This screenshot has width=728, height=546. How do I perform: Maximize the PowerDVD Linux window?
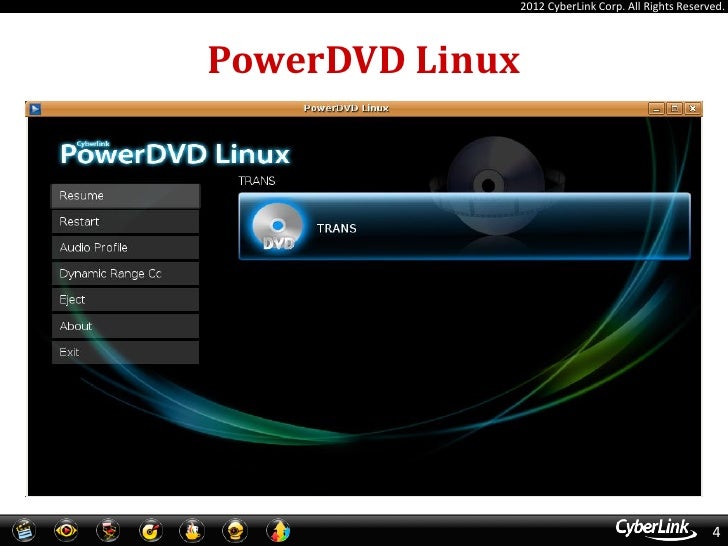tap(674, 109)
